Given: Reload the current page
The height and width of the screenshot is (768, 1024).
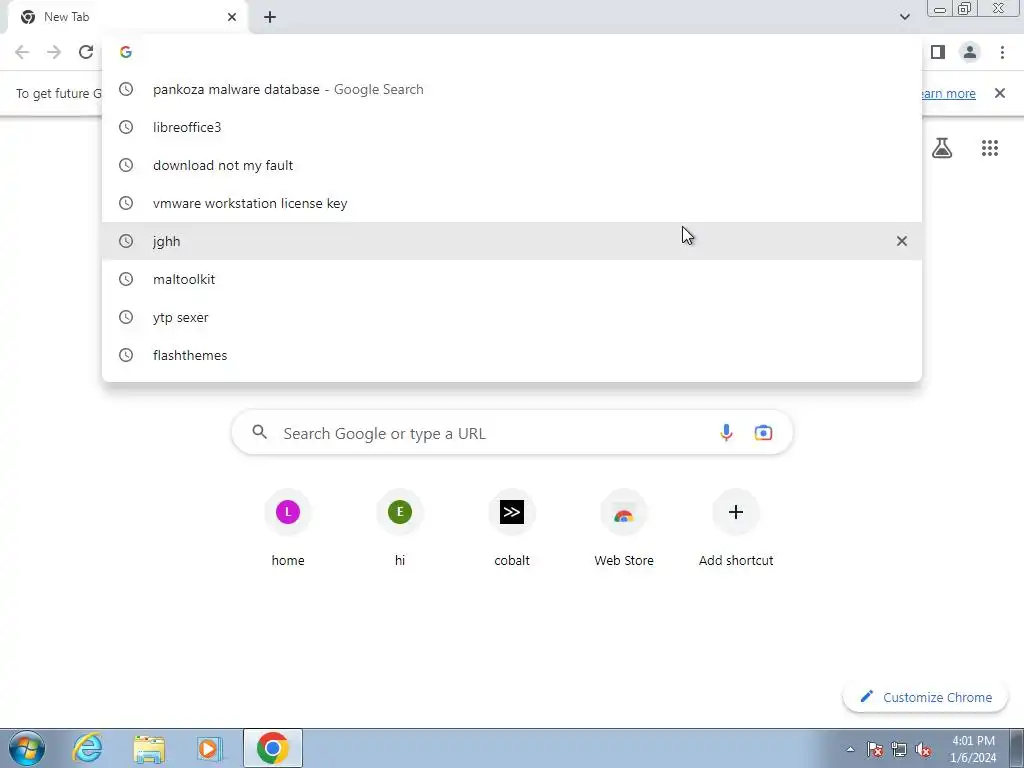Looking at the screenshot, I should [86, 52].
